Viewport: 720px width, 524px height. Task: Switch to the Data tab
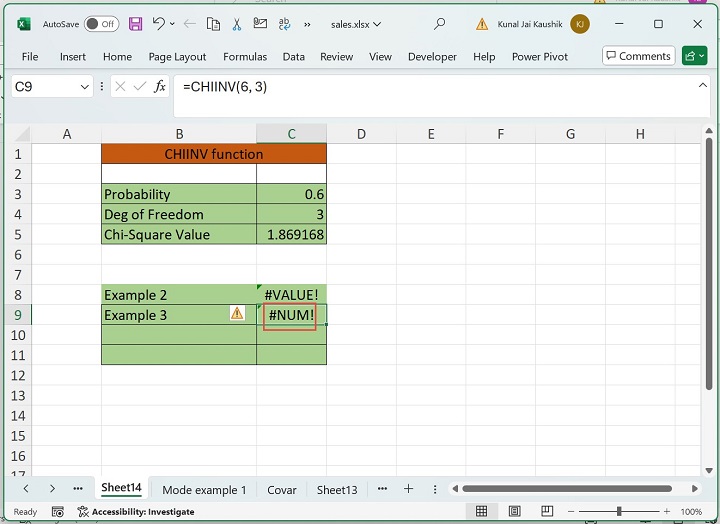[x=293, y=56]
